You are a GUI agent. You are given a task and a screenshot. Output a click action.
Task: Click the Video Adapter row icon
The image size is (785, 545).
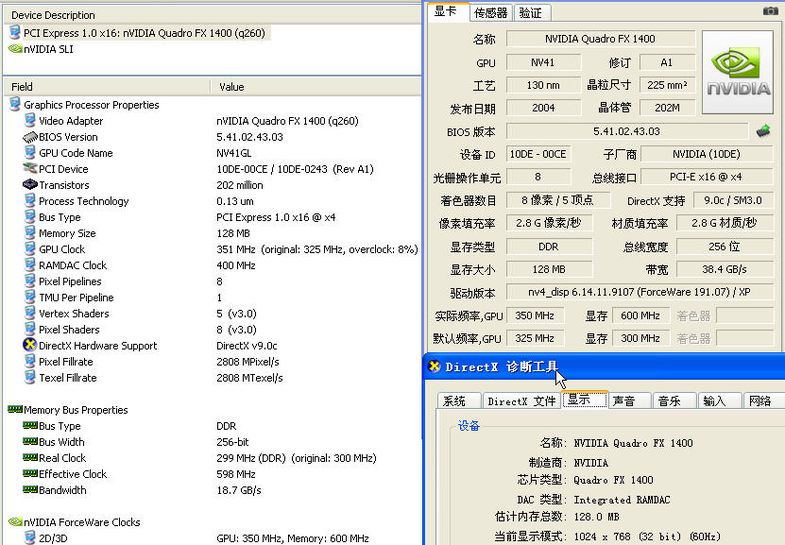[x=30, y=121]
